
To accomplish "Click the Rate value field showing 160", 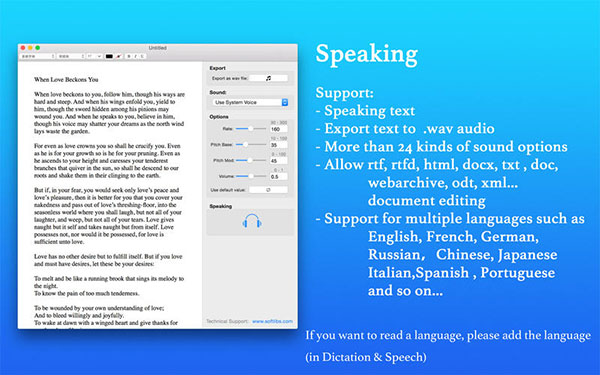I will 279,129.
